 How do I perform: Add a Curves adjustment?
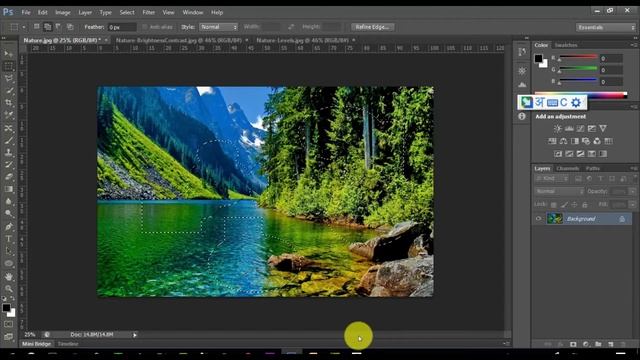tap(580, 129)
